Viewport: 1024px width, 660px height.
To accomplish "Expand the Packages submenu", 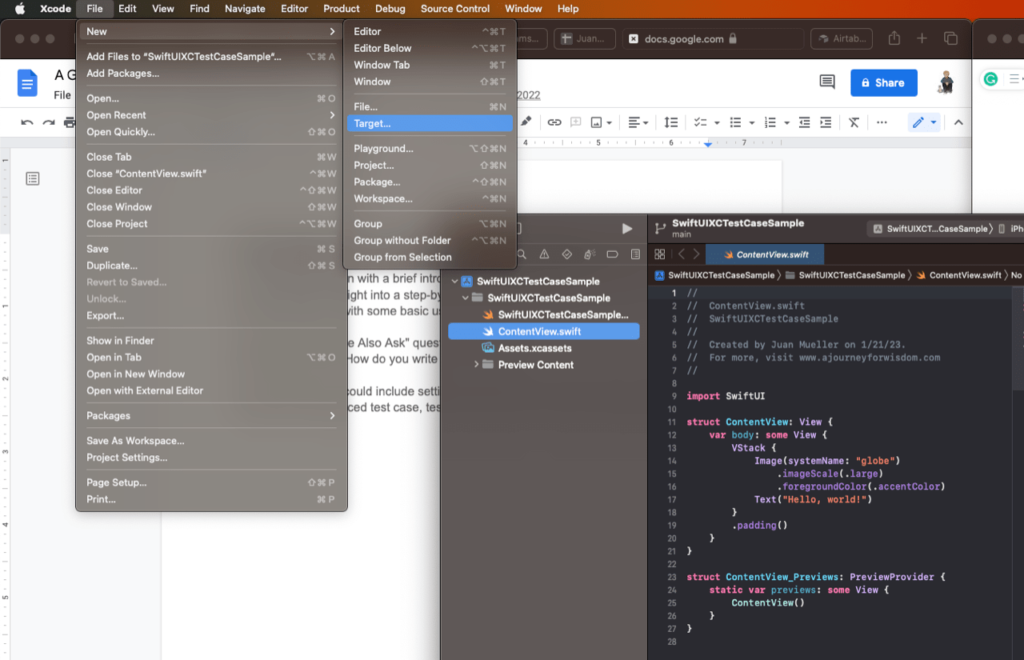I will click(210, 416).
